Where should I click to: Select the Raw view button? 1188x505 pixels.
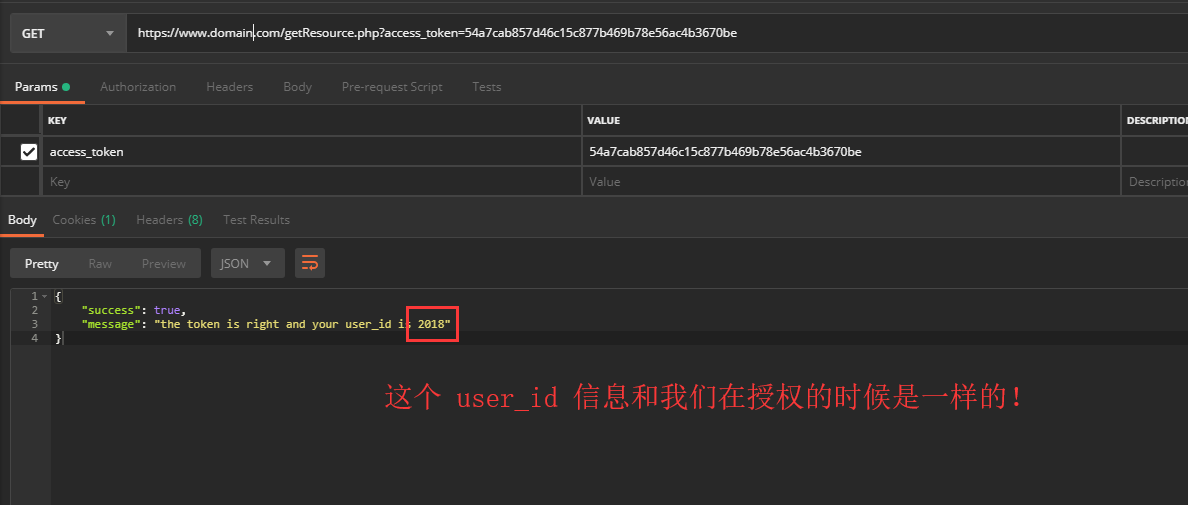pyautogui.click(x=100, y=263)
